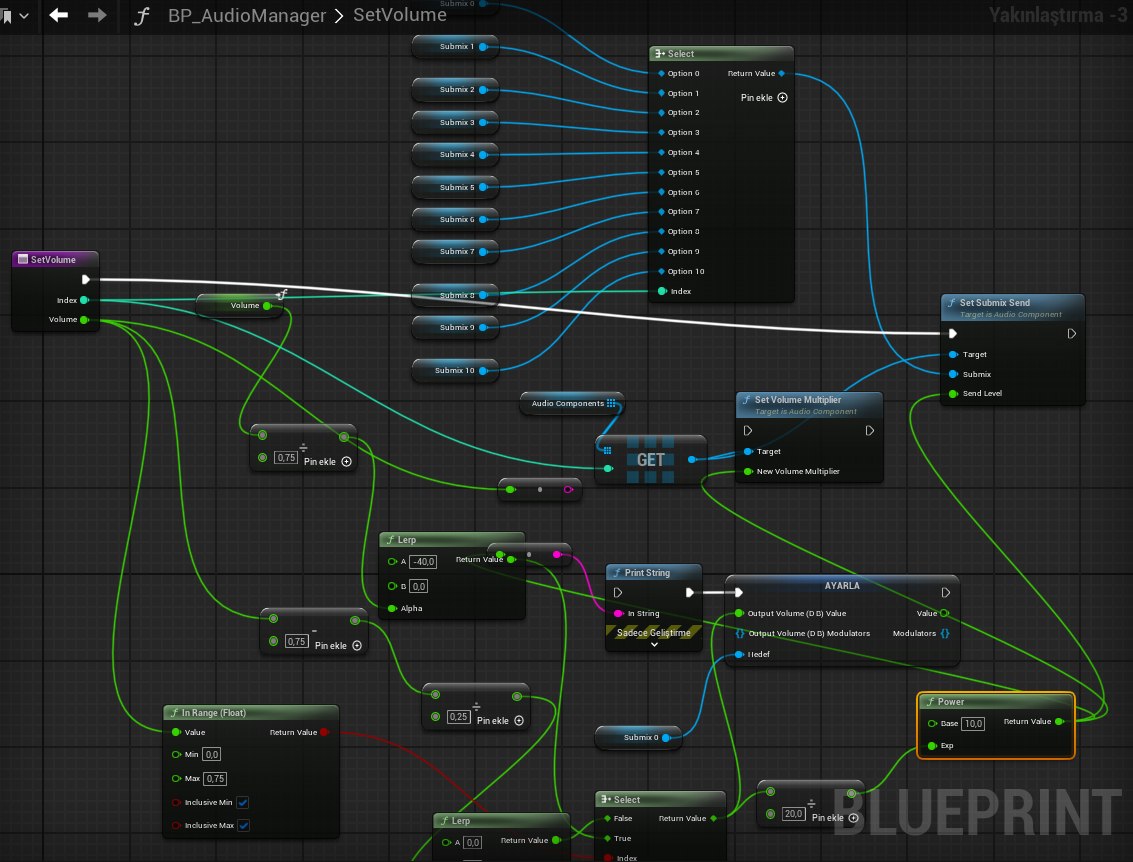Click the Submix pin on Set Submix Send
Screen dimensions: 1133x862
(x=953, y=374)
